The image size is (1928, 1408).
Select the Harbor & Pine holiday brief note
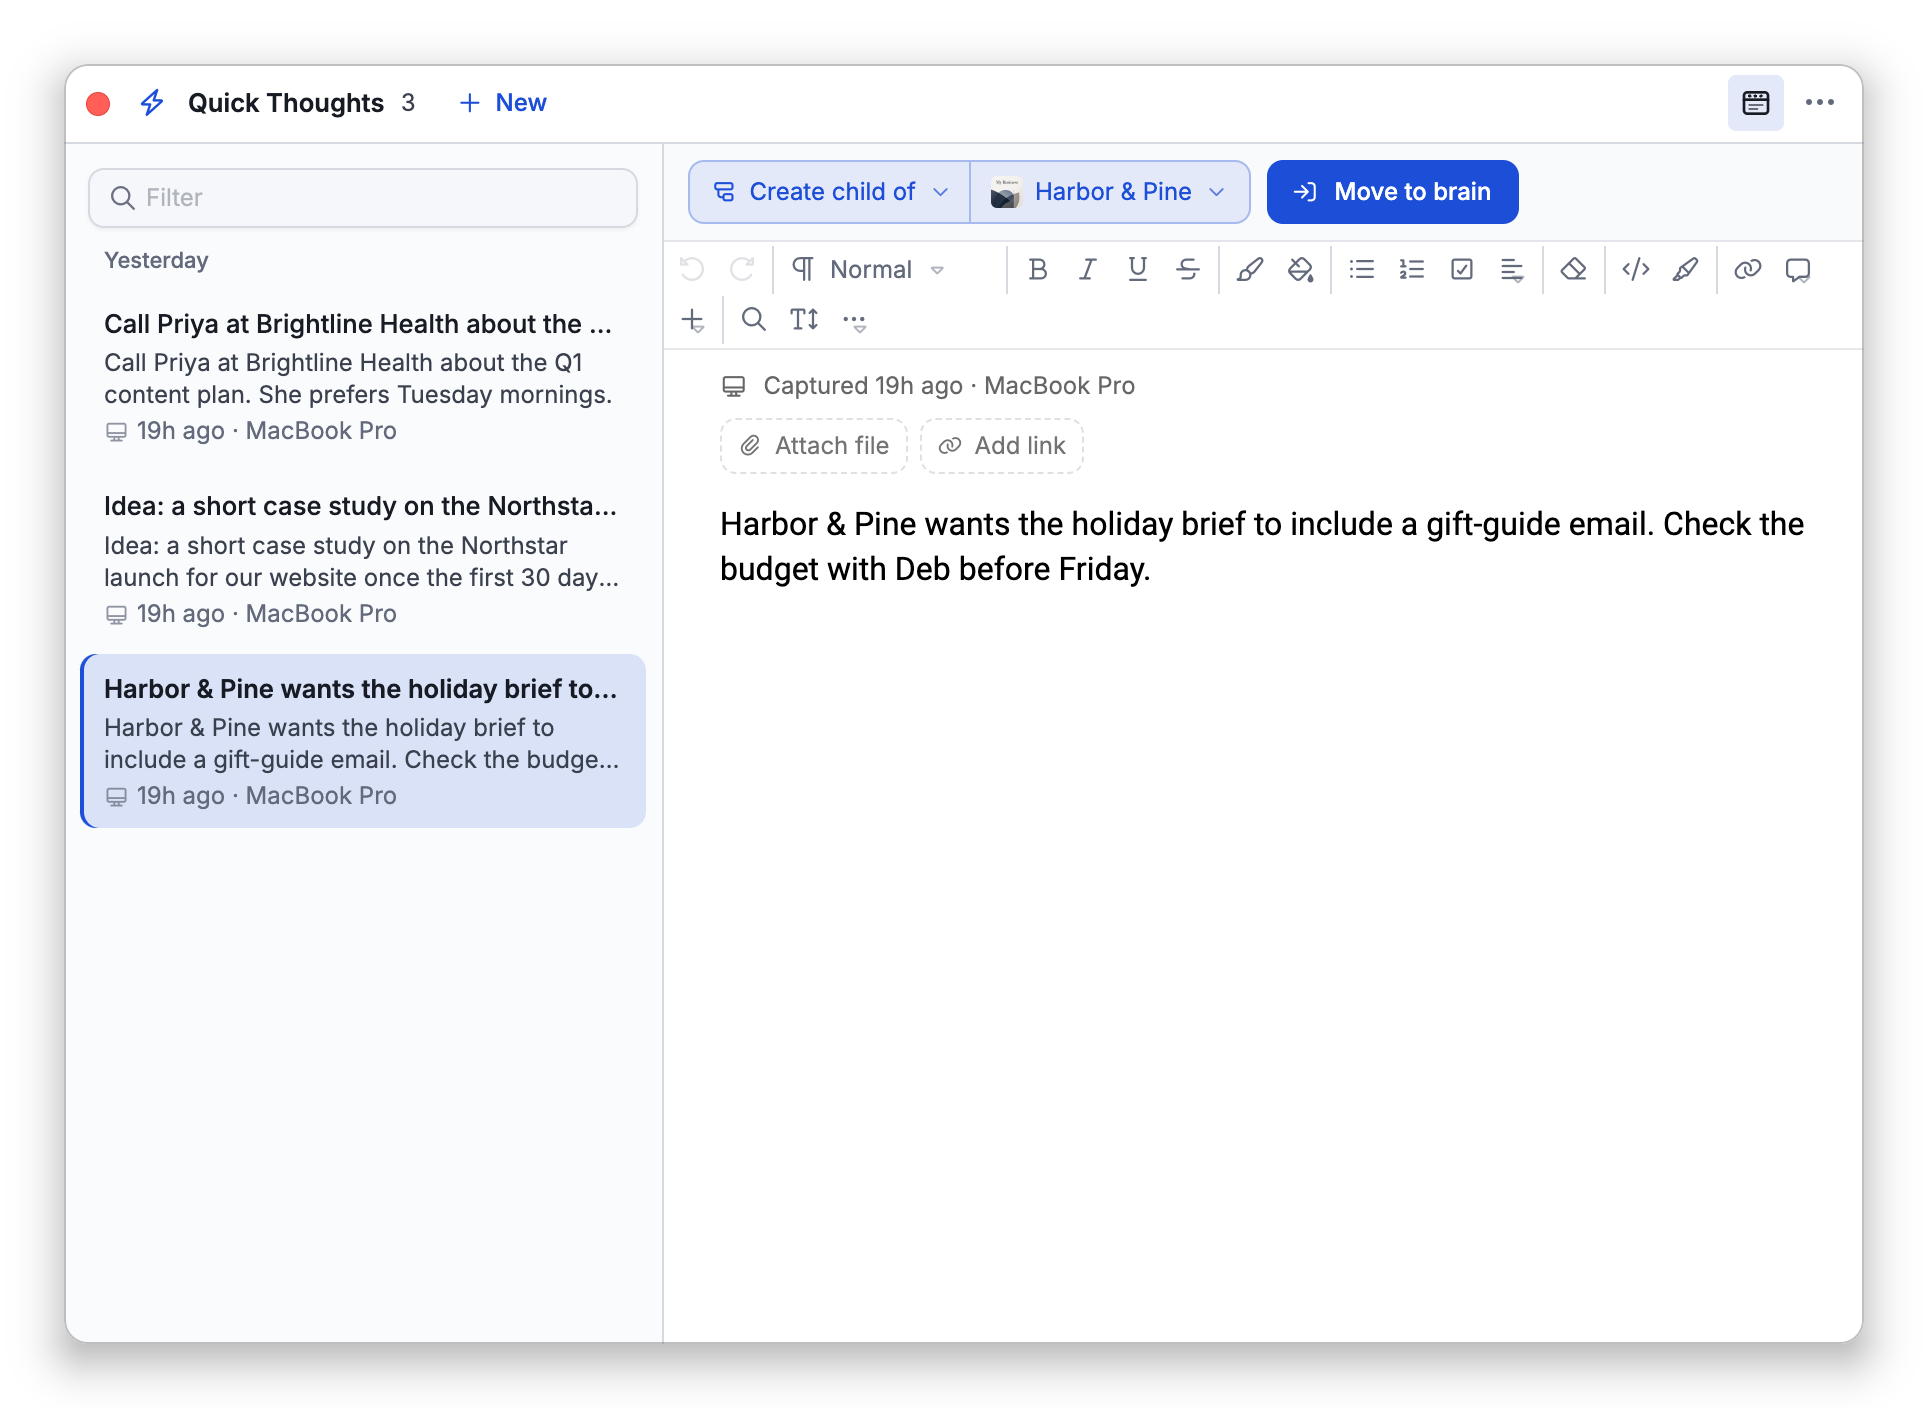363,741
